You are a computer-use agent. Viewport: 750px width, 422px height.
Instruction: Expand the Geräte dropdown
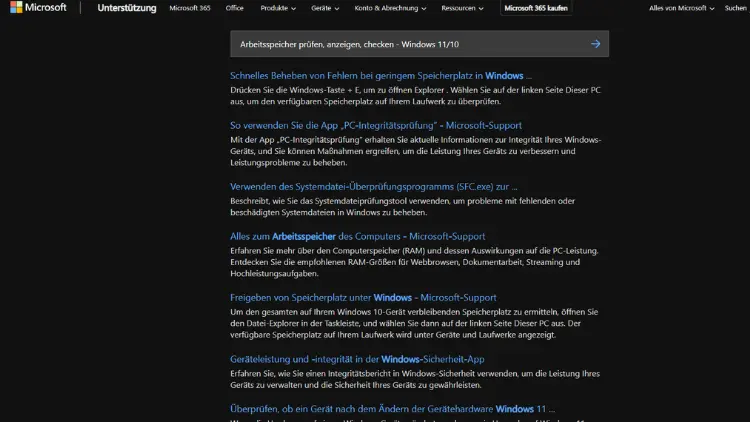(325, 8)
